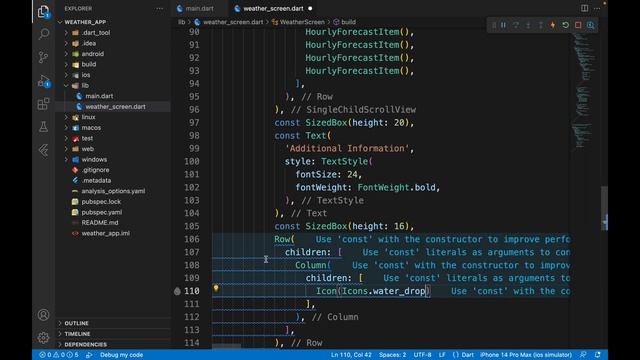This screenshot has width=640, height=360.
Task: Split the editor to the right
Action: 584,8
